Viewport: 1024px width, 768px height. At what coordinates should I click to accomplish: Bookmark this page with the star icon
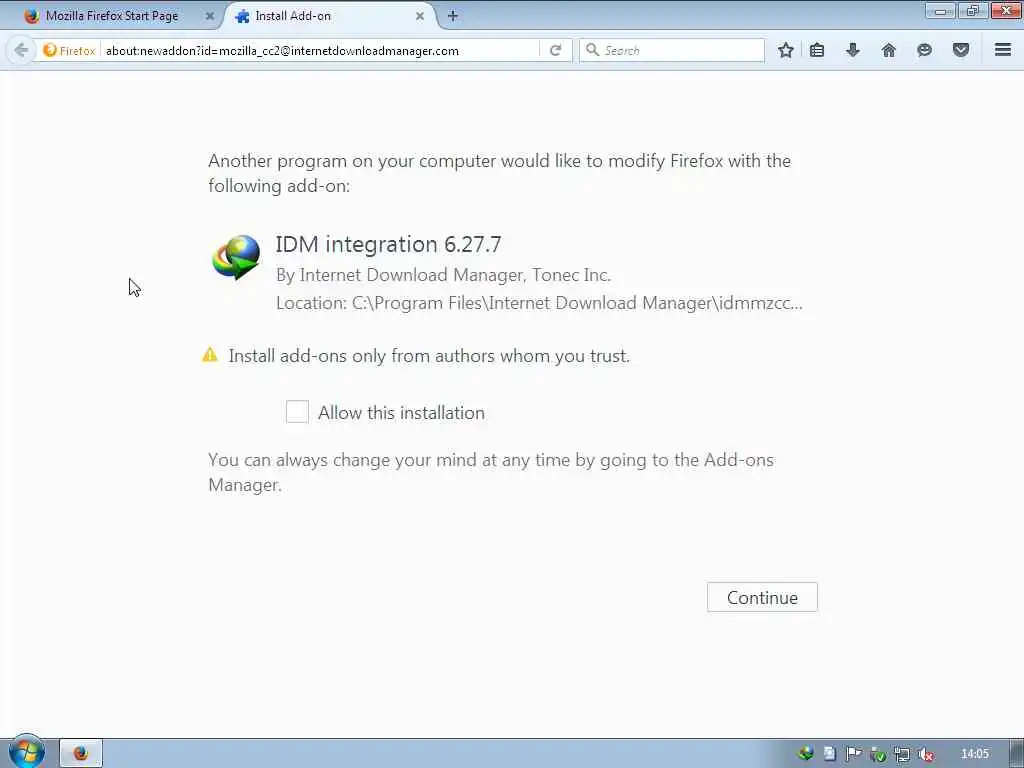pyautogui.click(x=786, y=50)
